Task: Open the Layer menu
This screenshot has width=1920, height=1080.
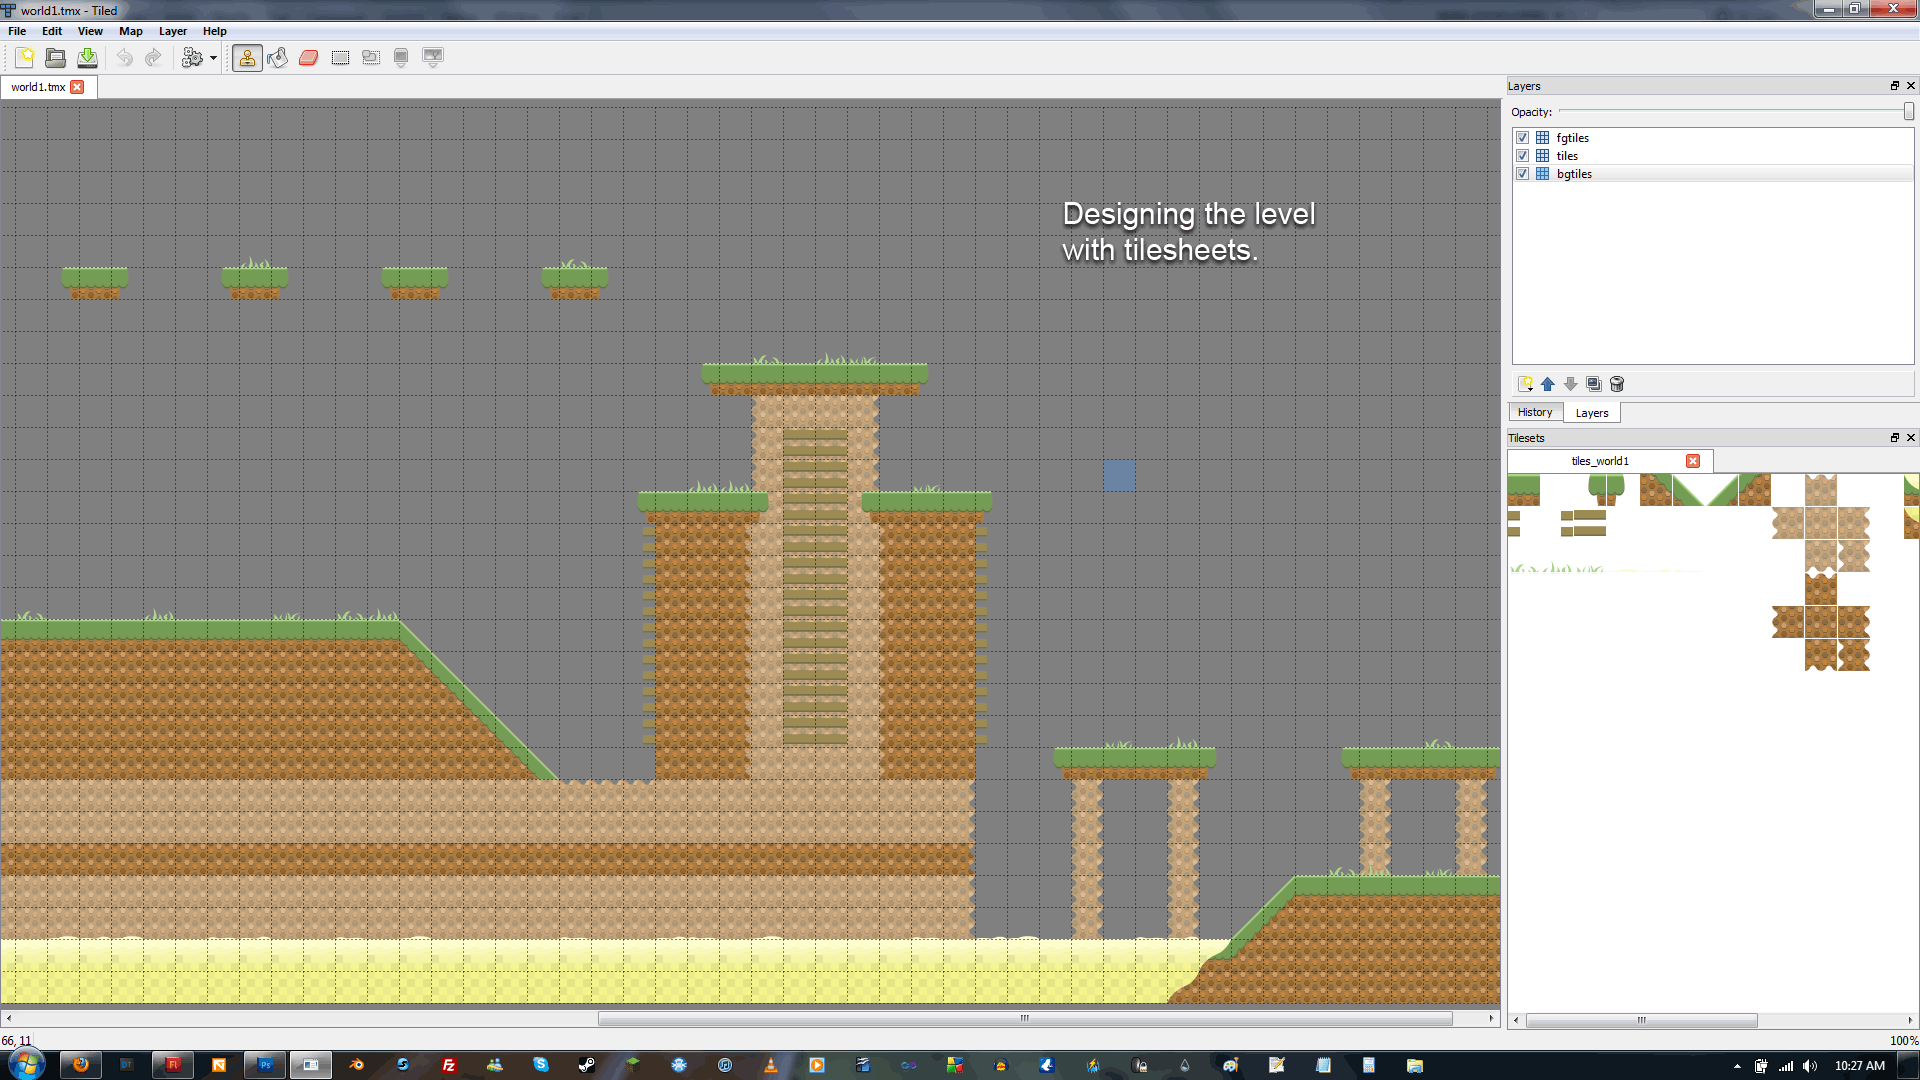Action: [173, 31]
